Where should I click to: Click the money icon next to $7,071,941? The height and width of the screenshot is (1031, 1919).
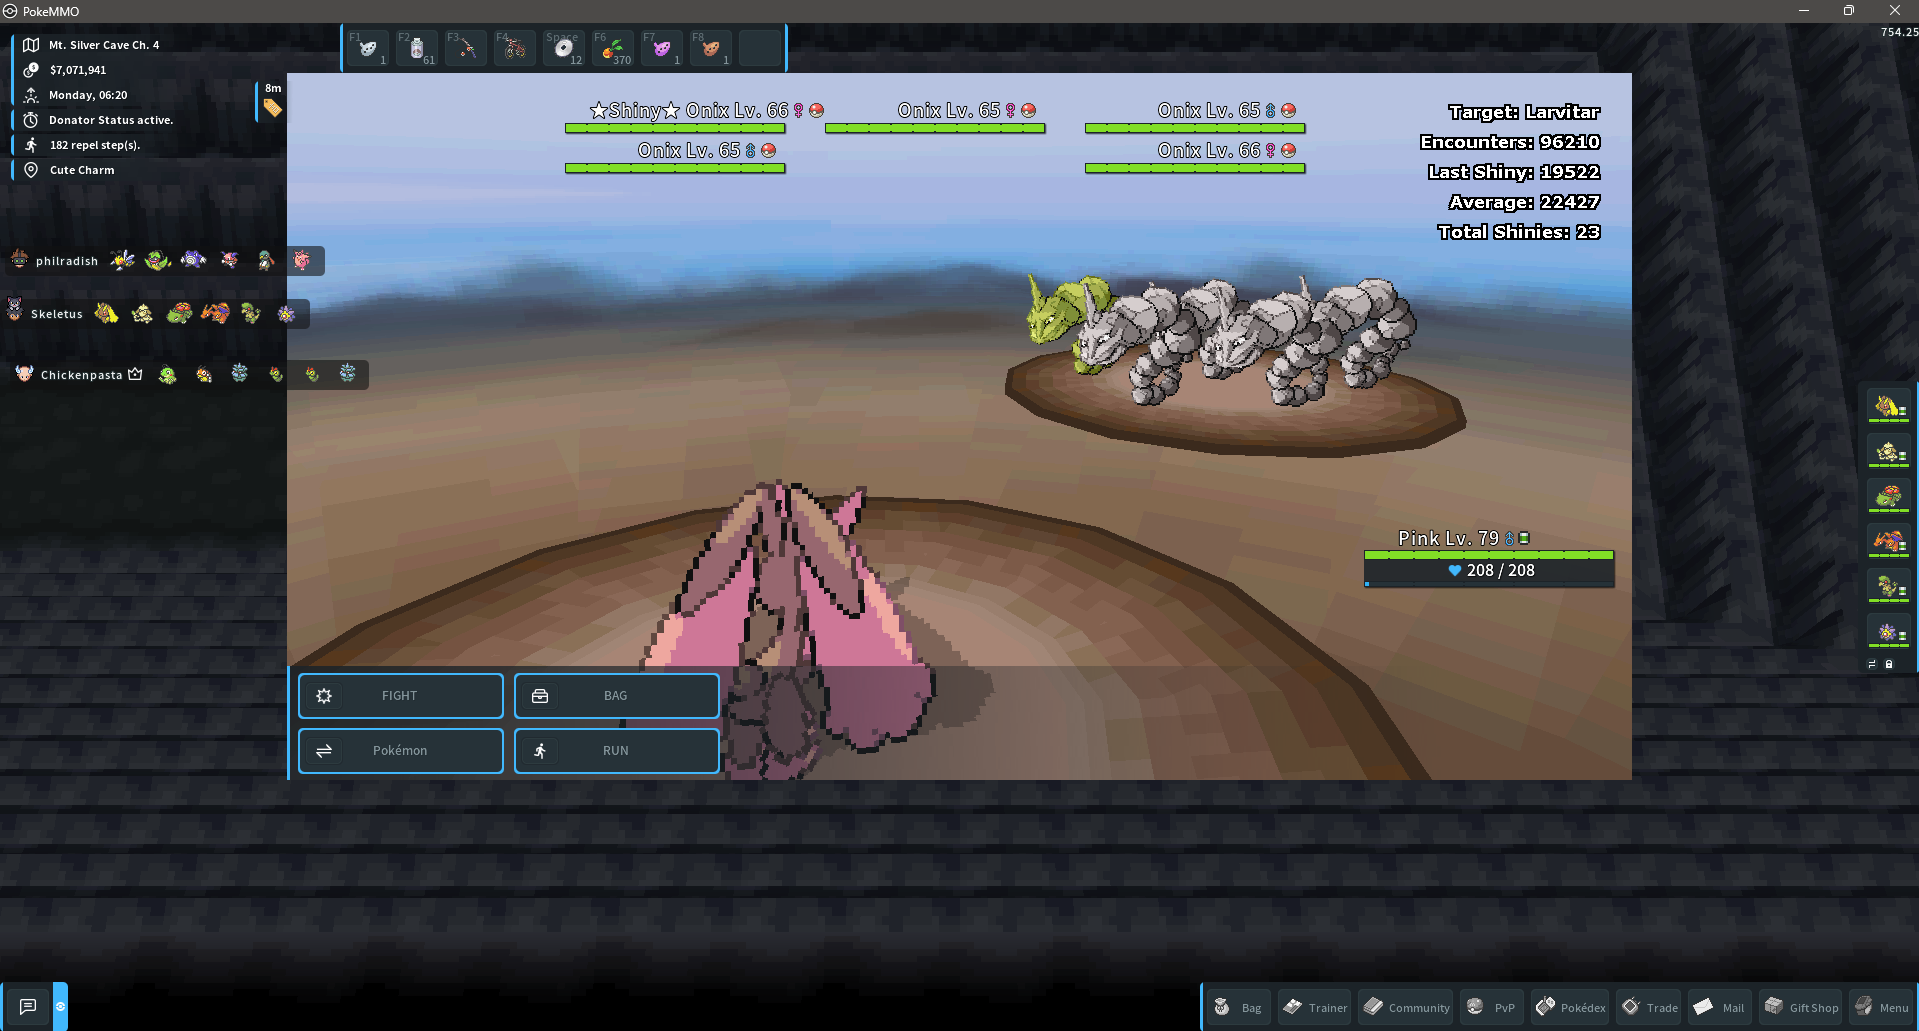[31, 70]
